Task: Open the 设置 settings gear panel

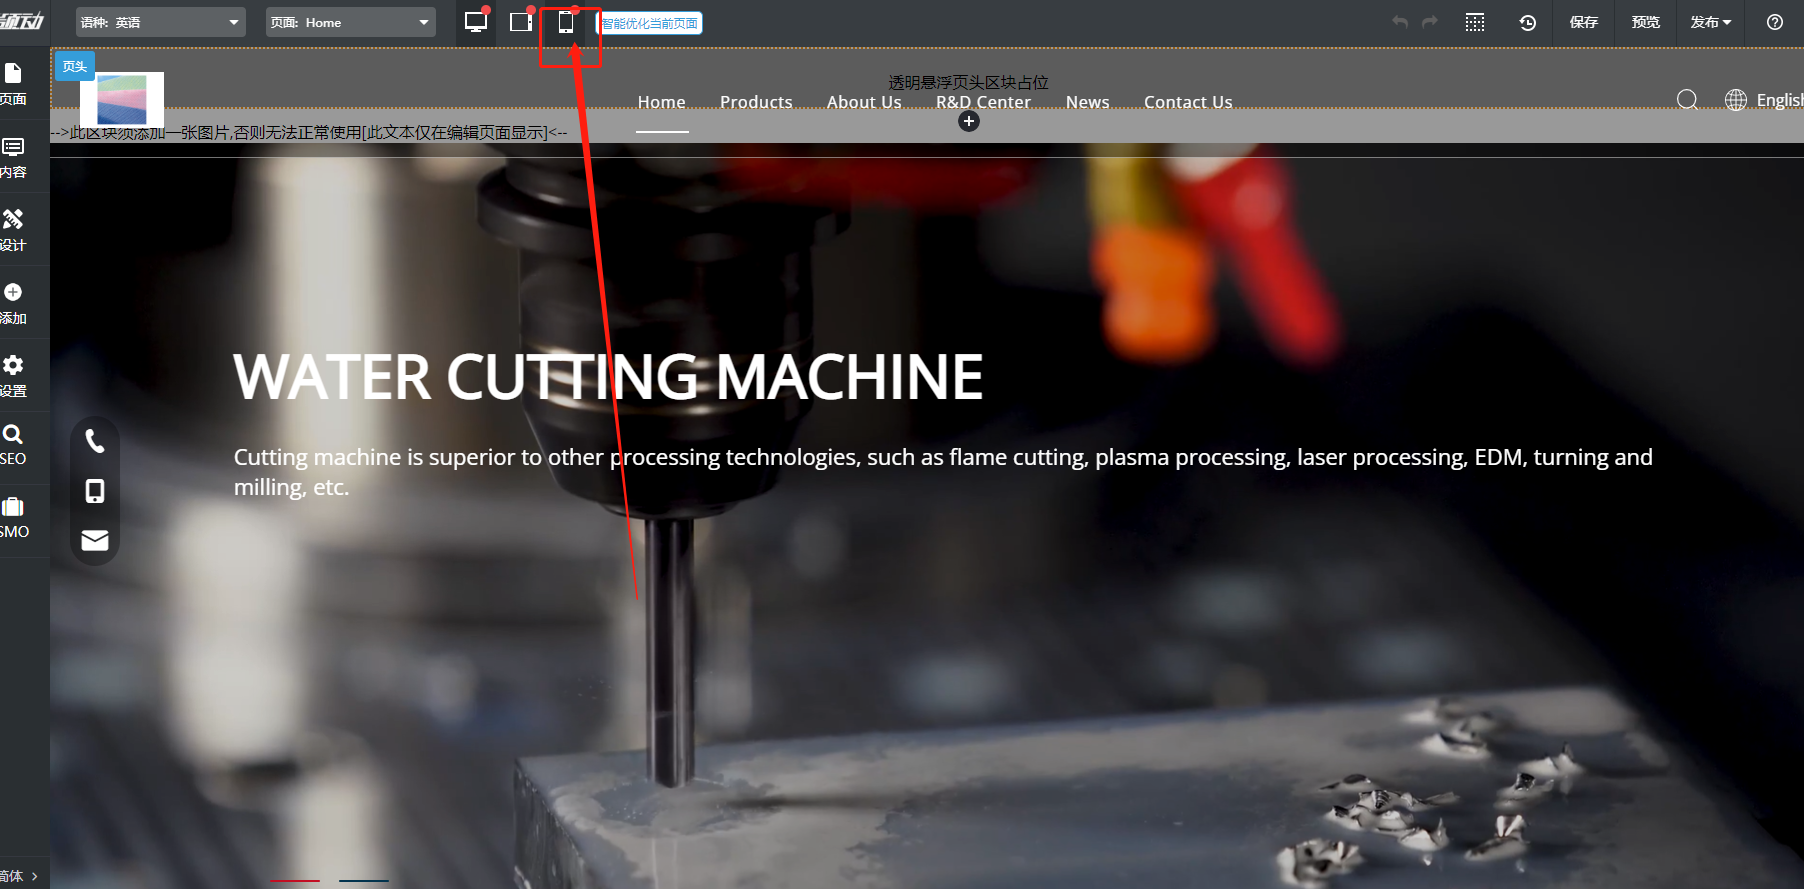Action: [14, 376]
